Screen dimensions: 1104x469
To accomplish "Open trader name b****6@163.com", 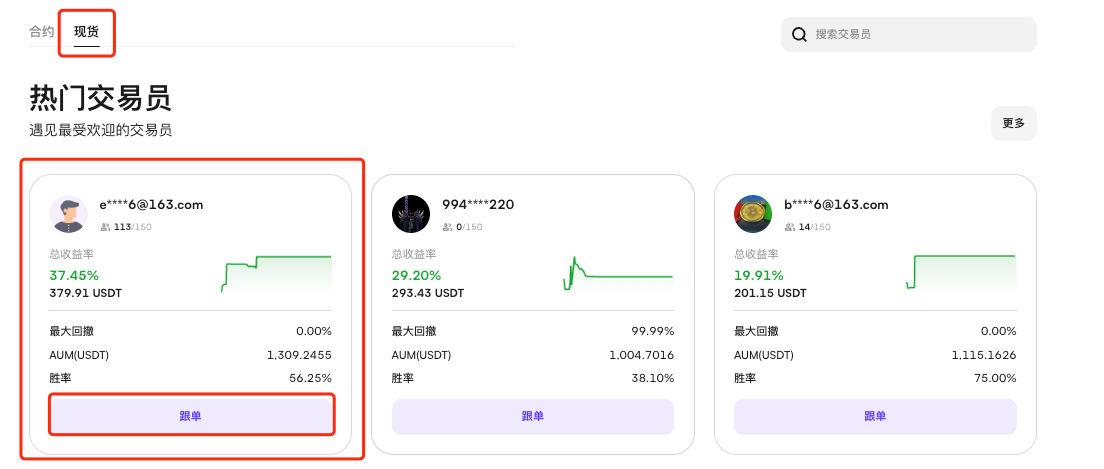I will 836,205.
